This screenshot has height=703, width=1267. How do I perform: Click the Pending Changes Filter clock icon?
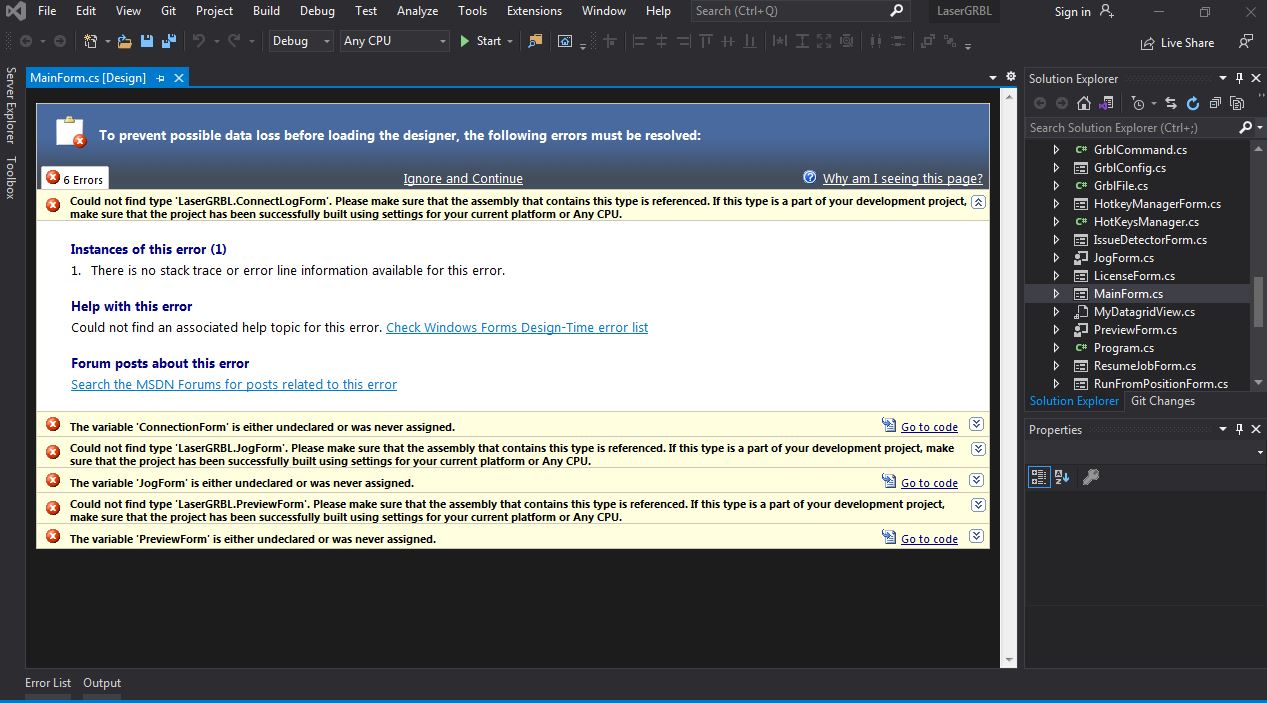coord(1137,103)
